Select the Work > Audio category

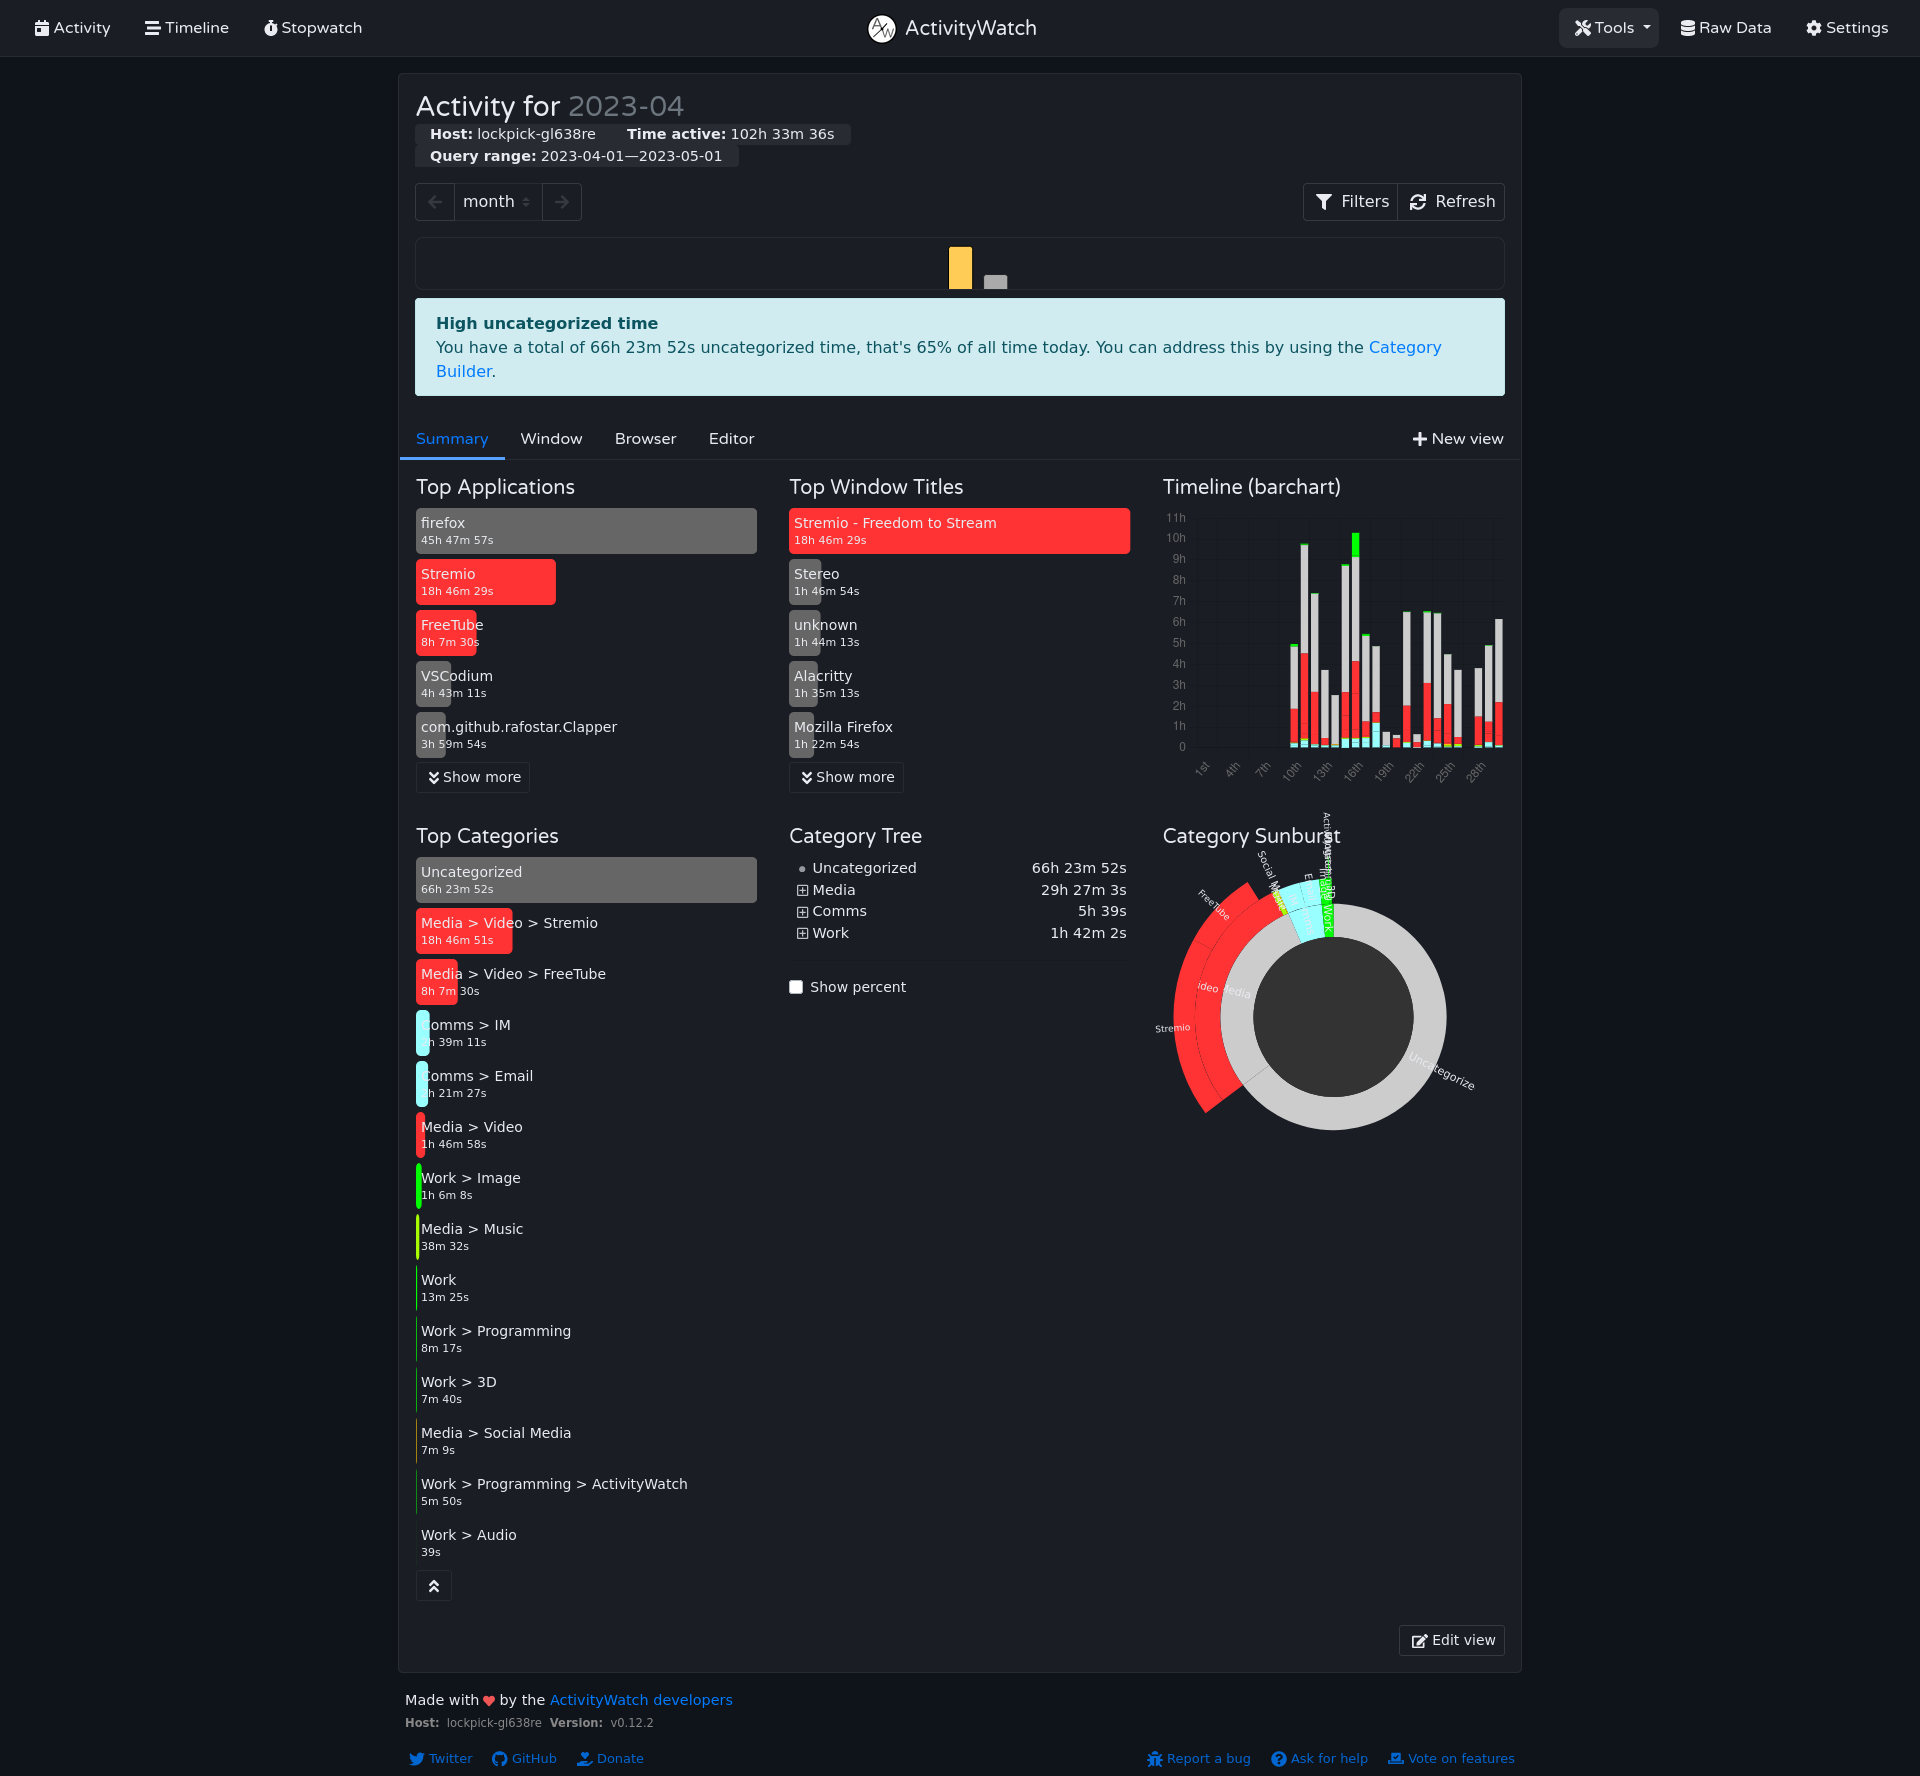click(x=468, y=1543)
